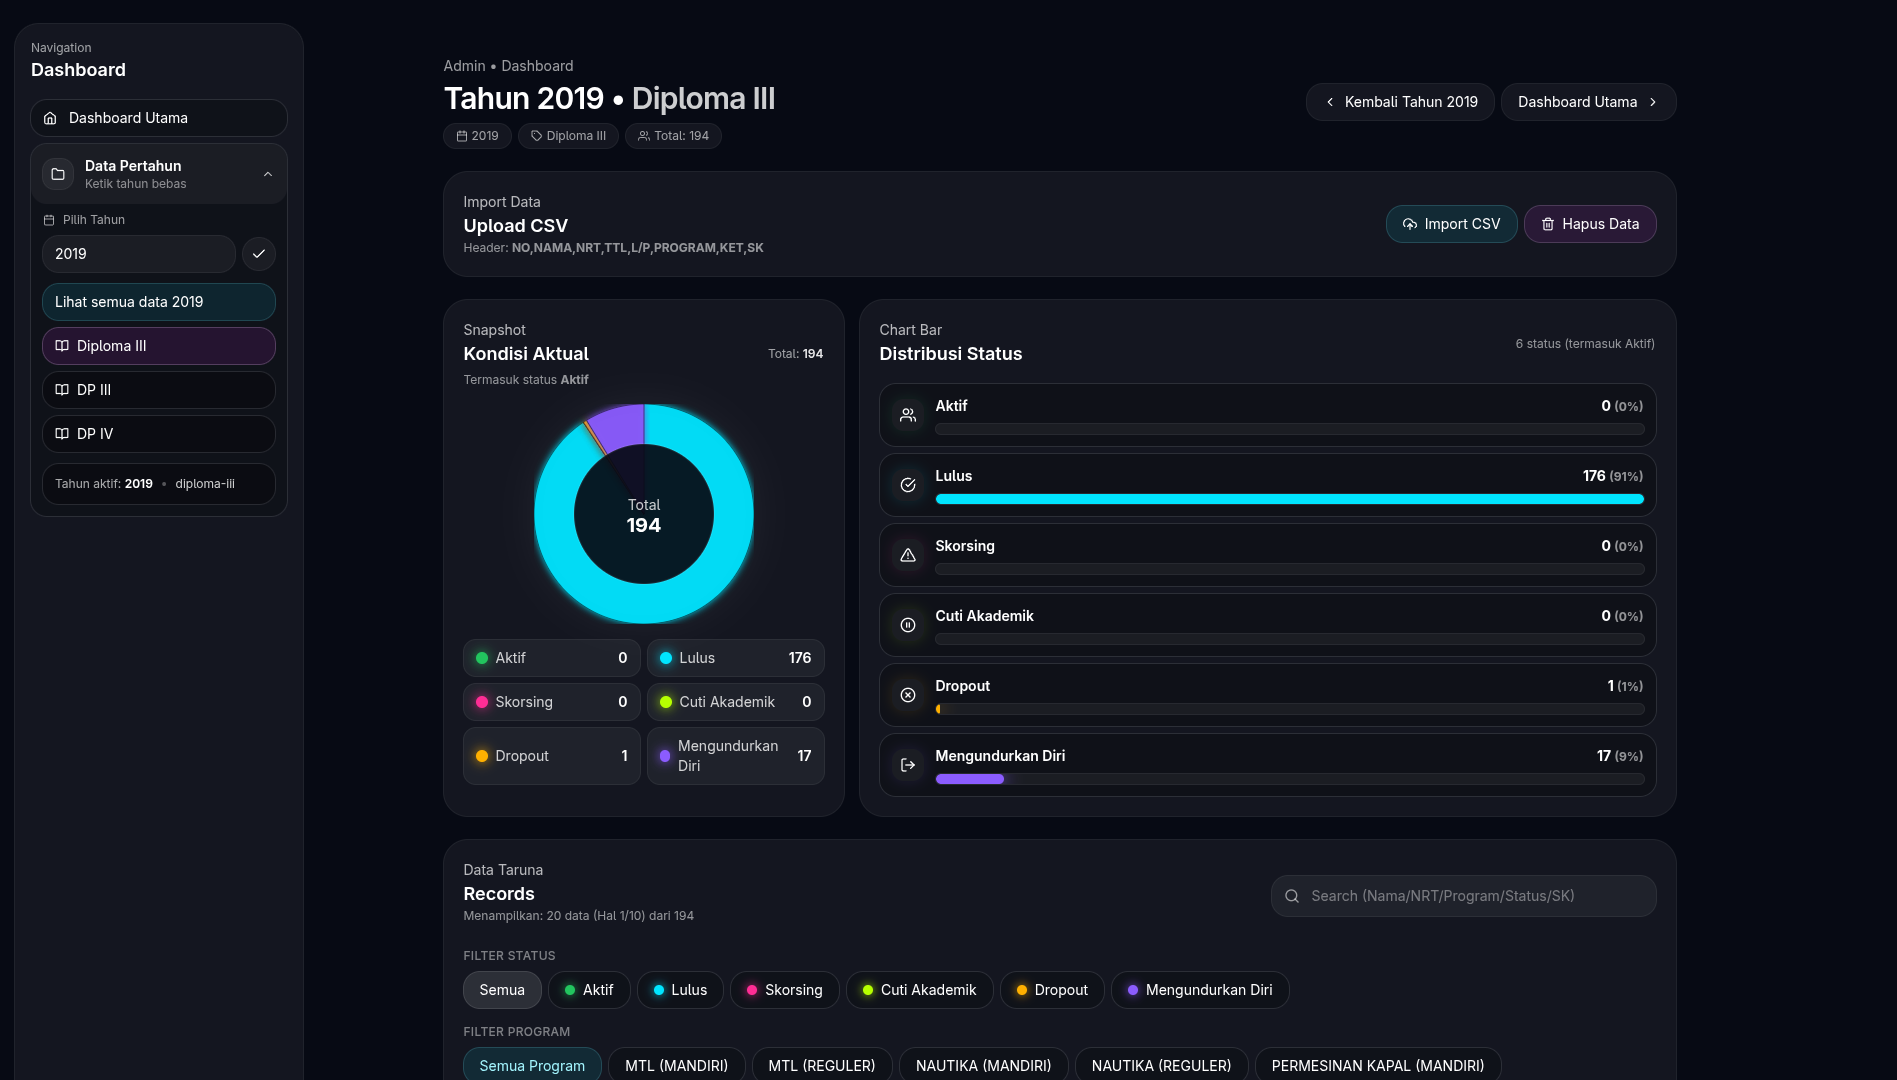The image size is (1897, 1080).
Task: Select Diploma III in the sidebar
Action: point(159,346)
